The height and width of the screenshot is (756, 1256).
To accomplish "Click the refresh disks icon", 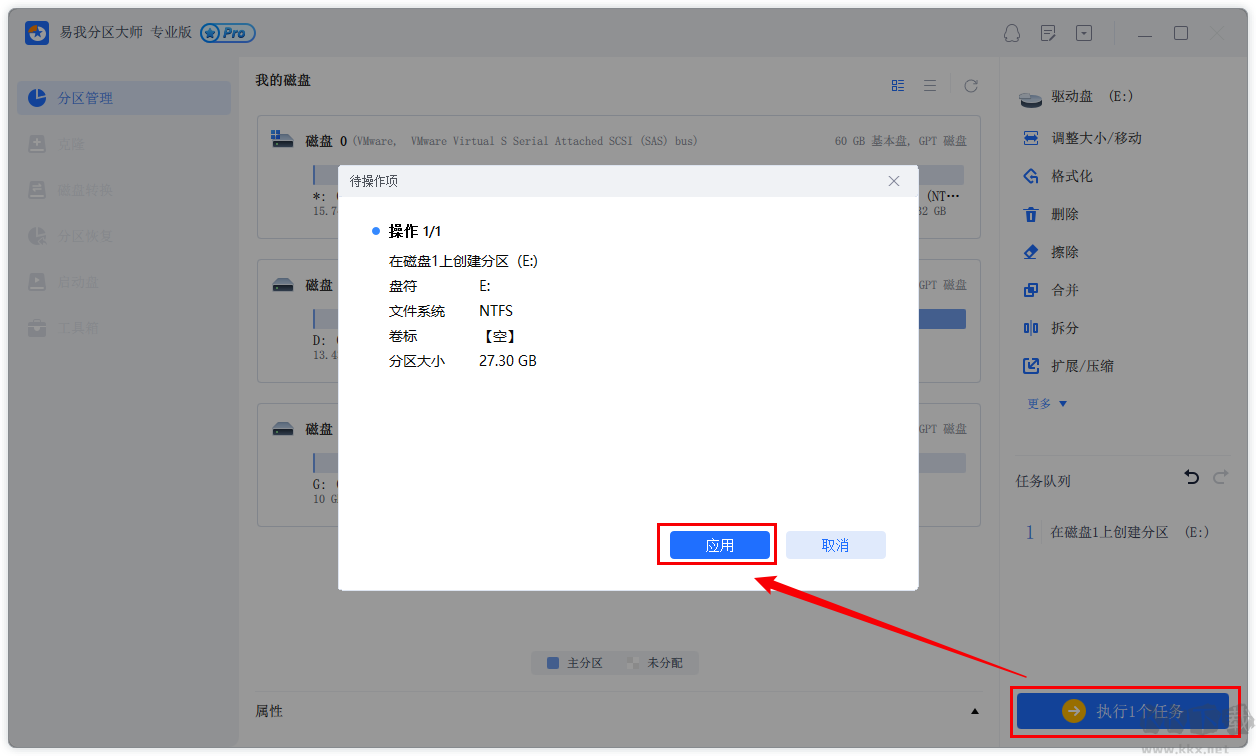I will pos(971,86).
